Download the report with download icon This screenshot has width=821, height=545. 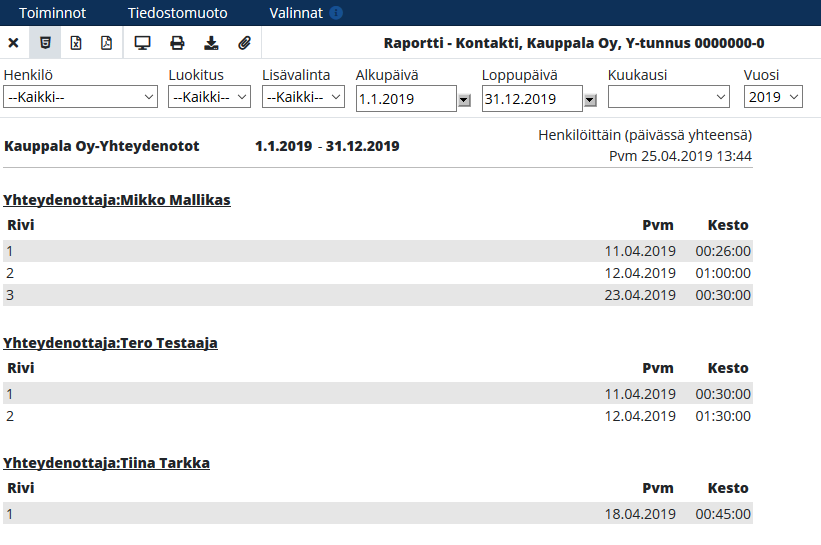211,43
